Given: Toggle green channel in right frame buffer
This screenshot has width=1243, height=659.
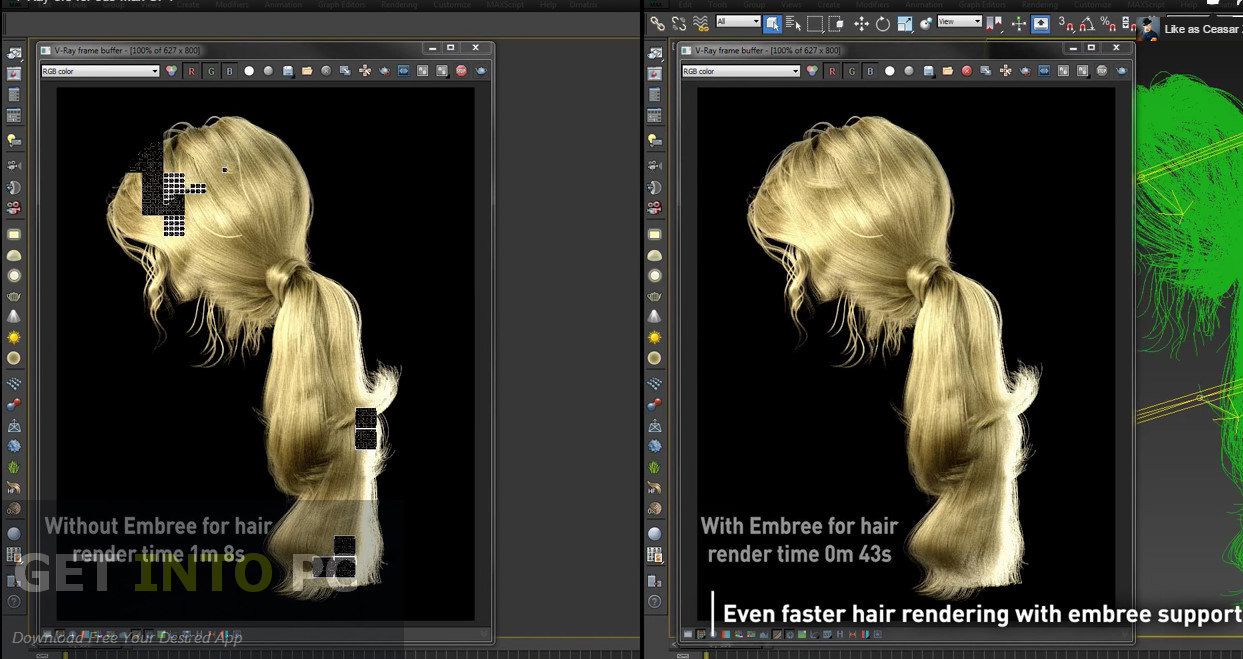Looking at the screenshot, I should pos(851,71).
